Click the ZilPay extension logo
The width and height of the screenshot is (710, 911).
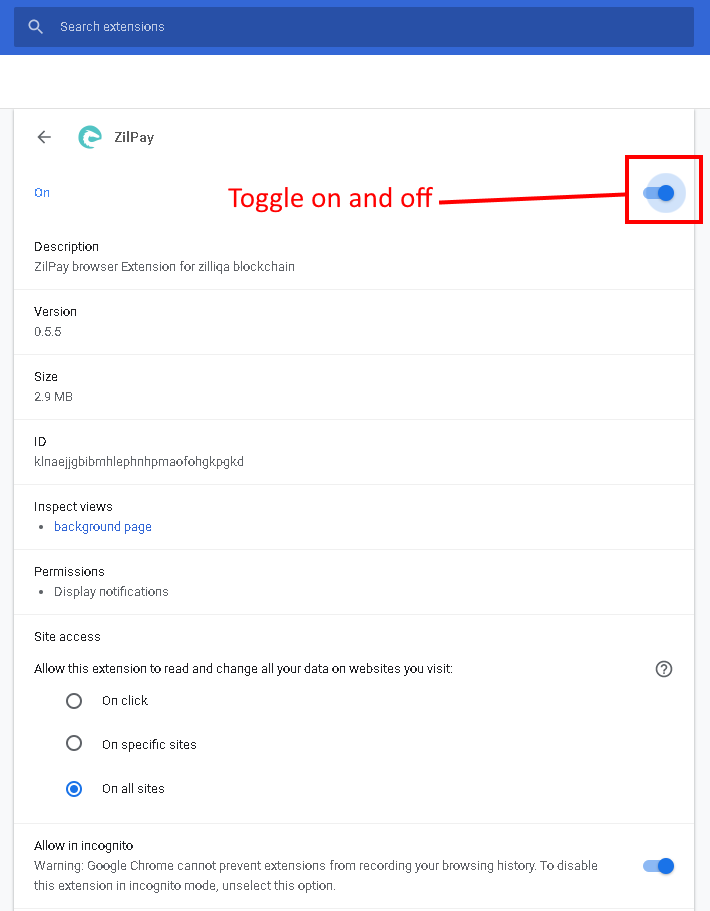click(x=90, y=137)
